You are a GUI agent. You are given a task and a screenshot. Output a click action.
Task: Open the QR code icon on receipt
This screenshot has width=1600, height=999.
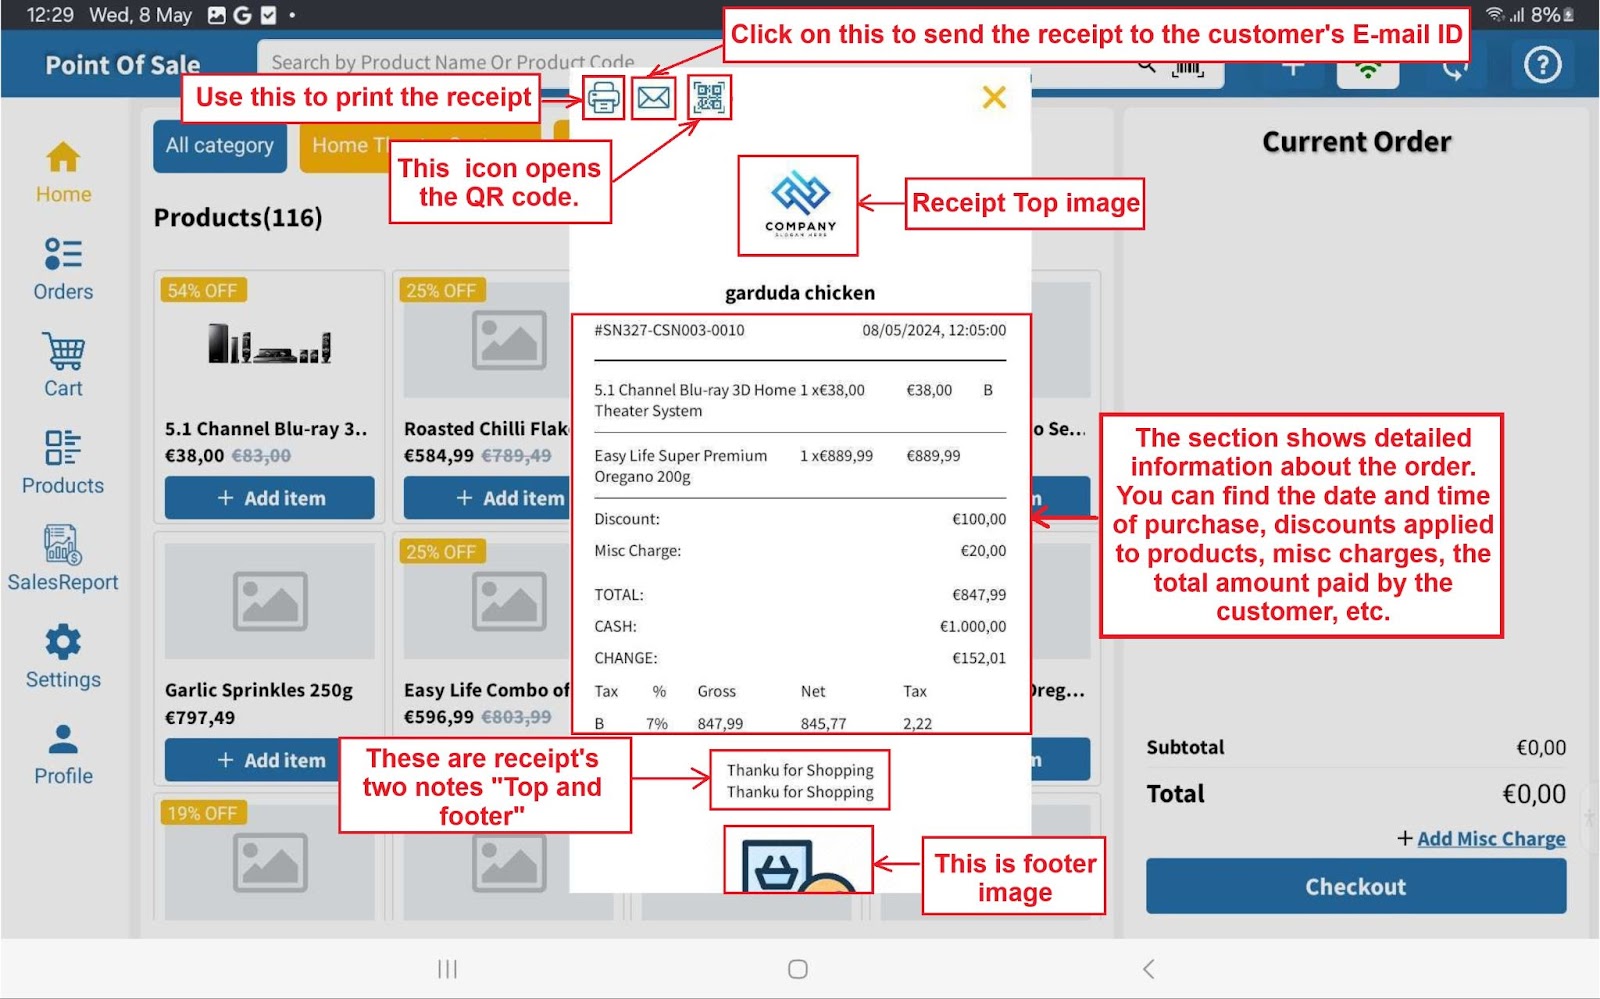(709, 97)
